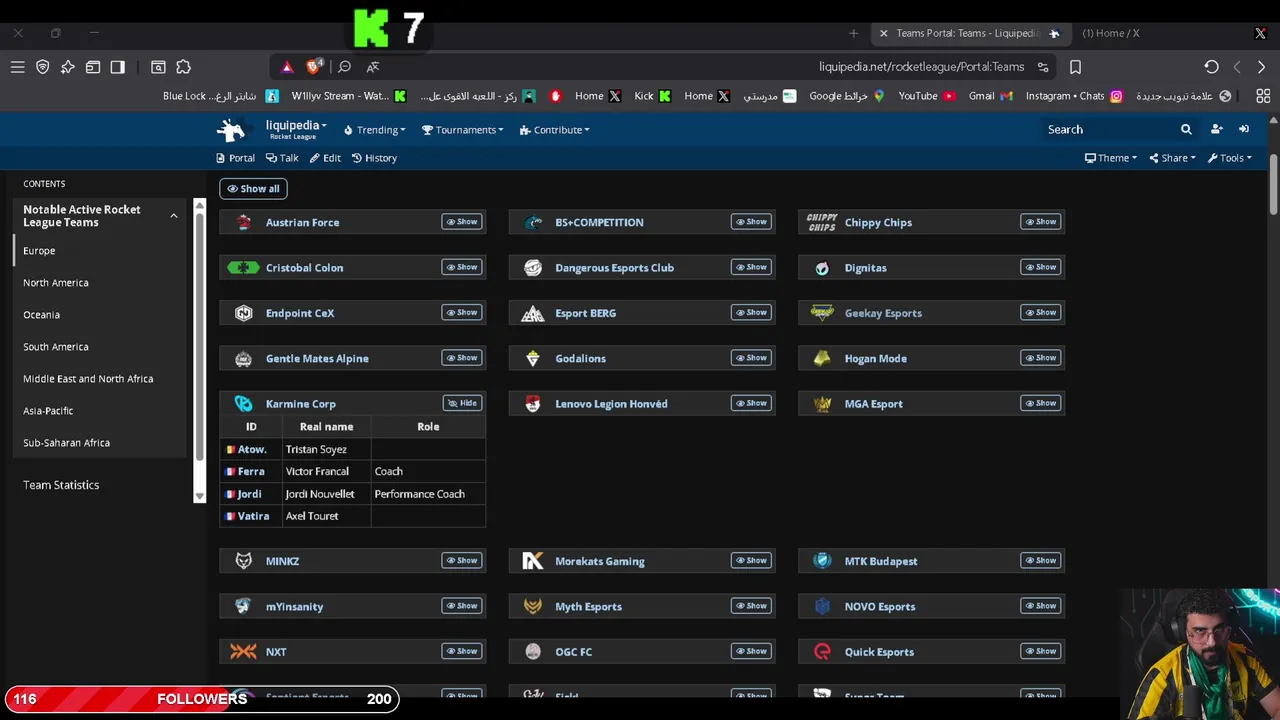Open the Vatira player link
This screenshot has height=720, width=1280.
tap(253, 516)
